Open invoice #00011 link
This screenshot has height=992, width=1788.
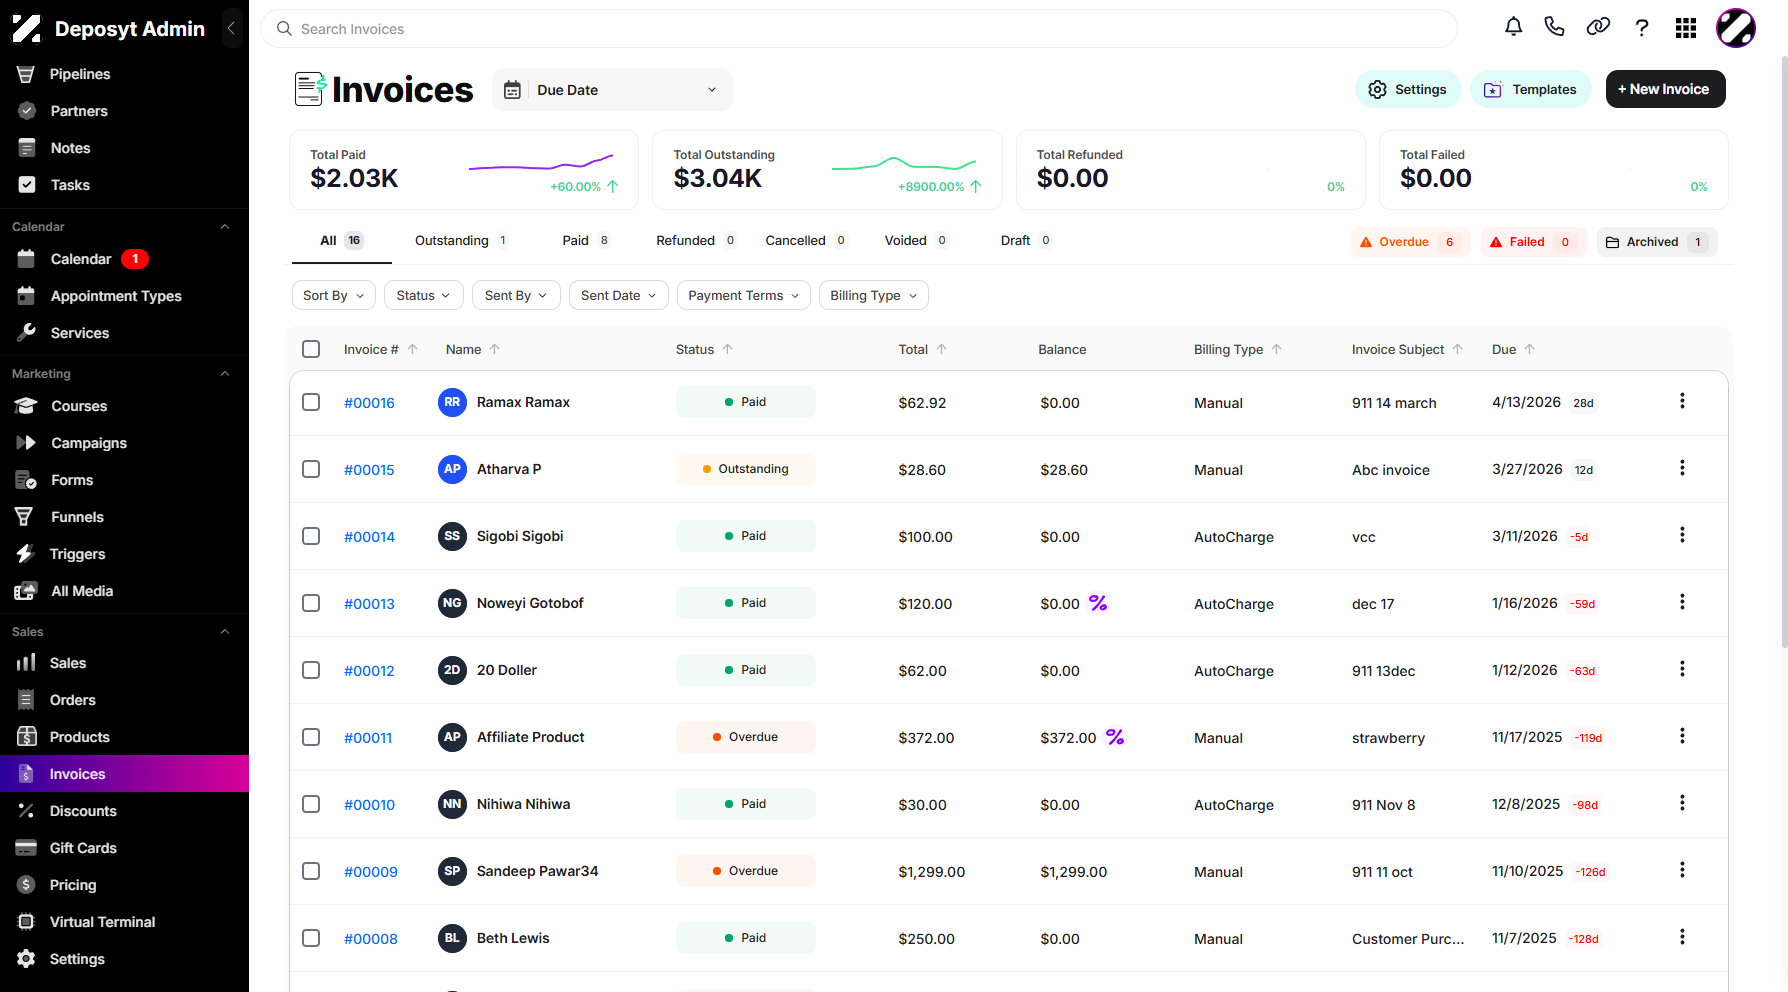coord(368,738)
